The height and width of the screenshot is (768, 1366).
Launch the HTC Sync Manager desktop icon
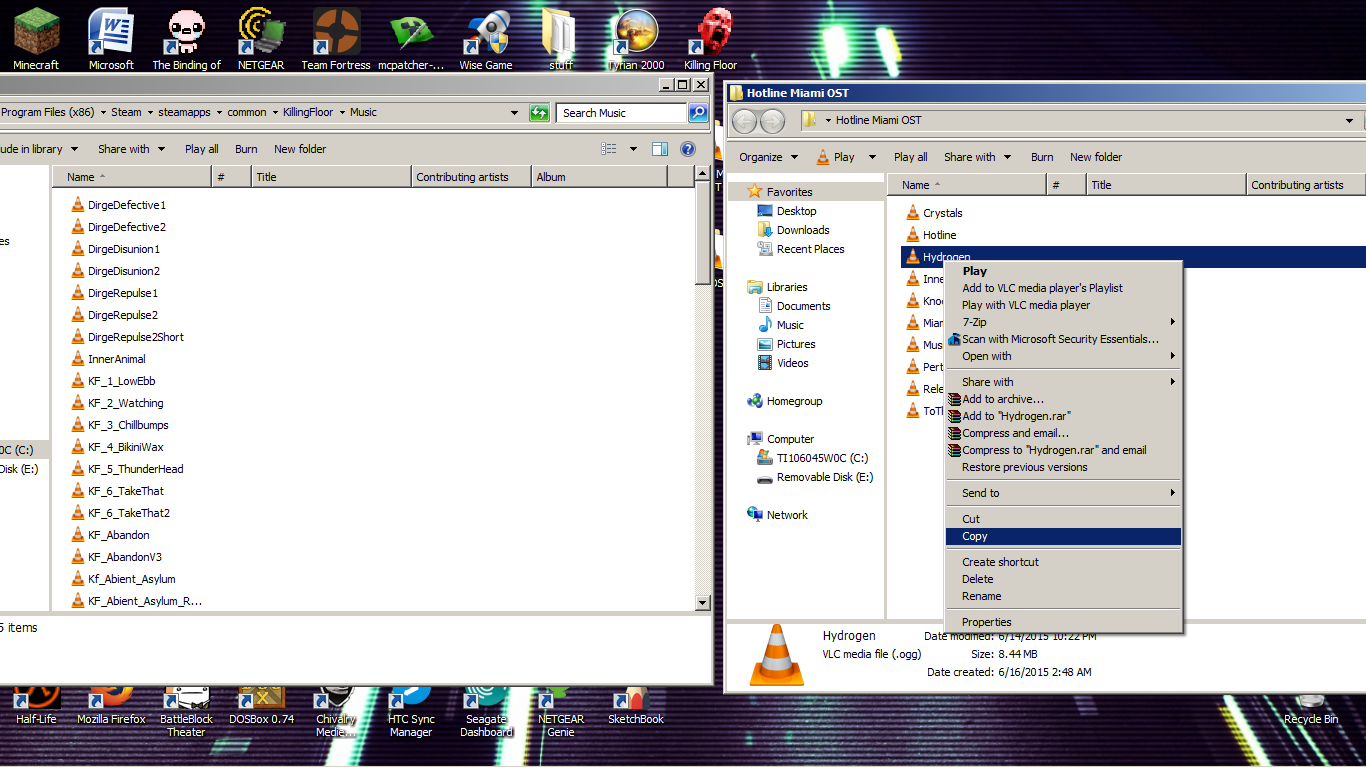[x=411, y=712]
